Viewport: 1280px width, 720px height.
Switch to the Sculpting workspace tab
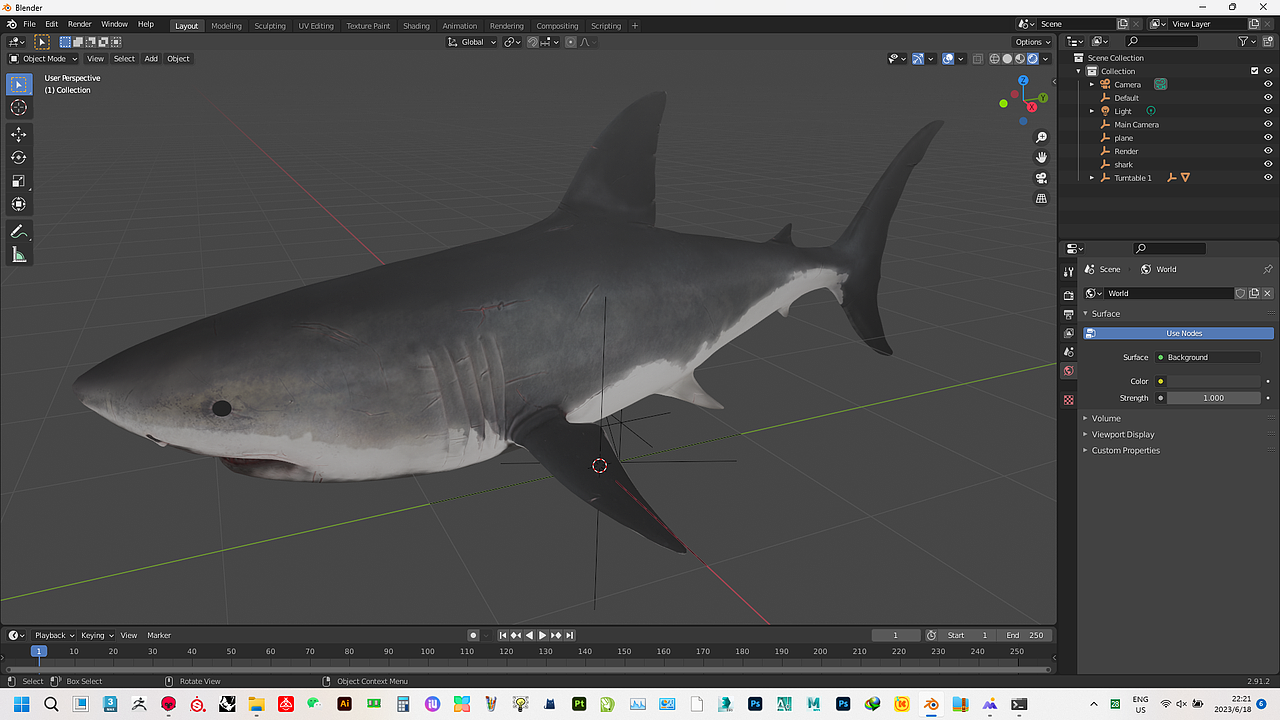[x=270, y=26]
